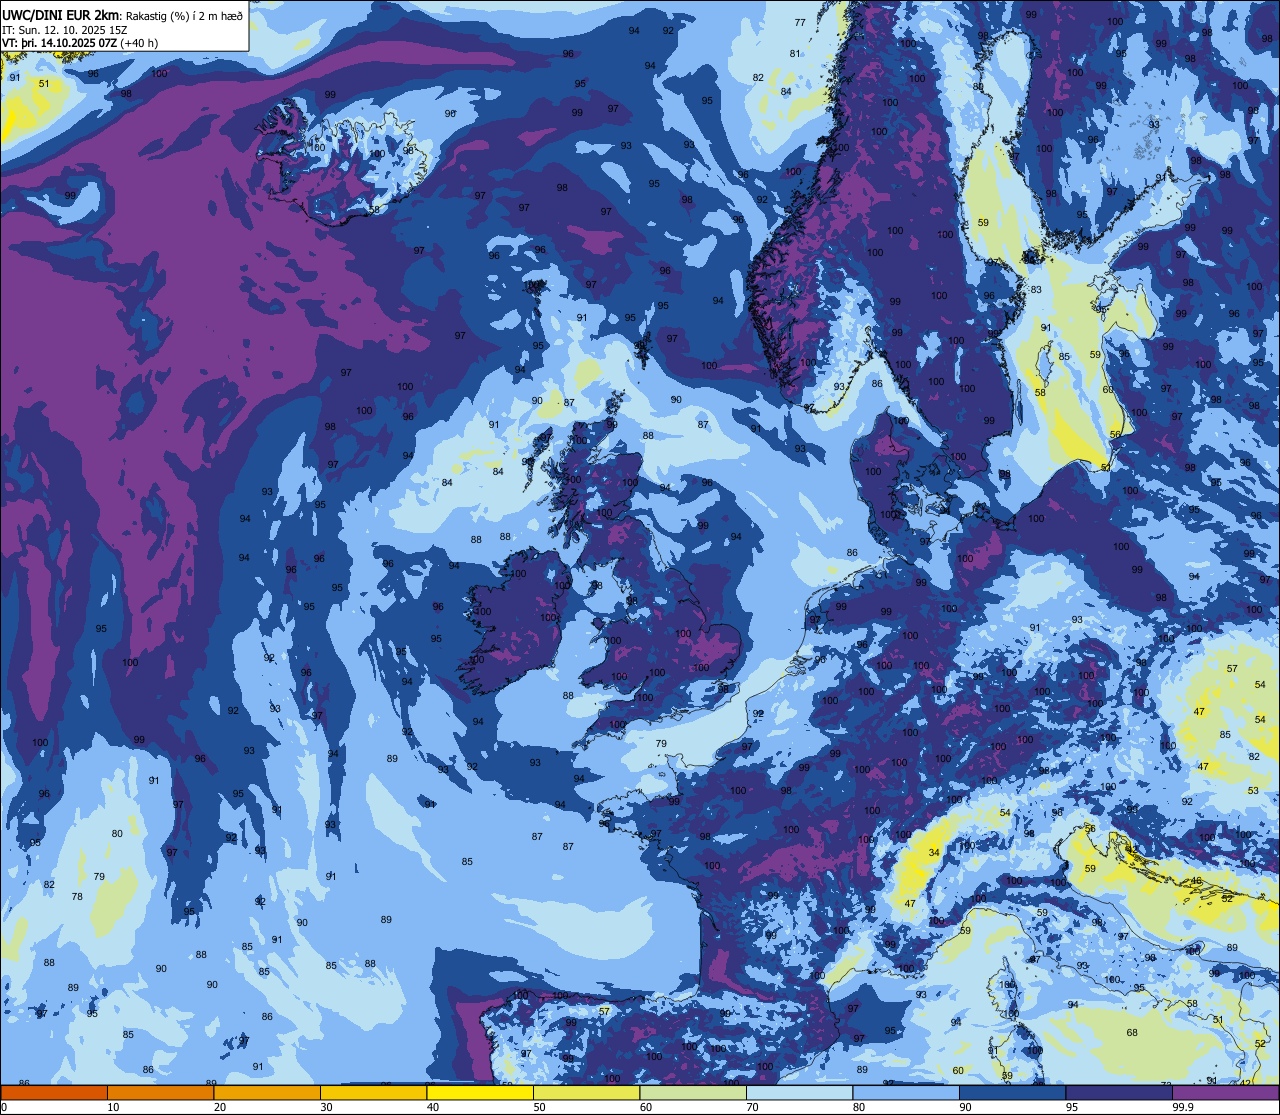Click the 70–80% pale blue legend swatch
This screenshot has width=1280, height=1115.
(x=799, y=1092)
